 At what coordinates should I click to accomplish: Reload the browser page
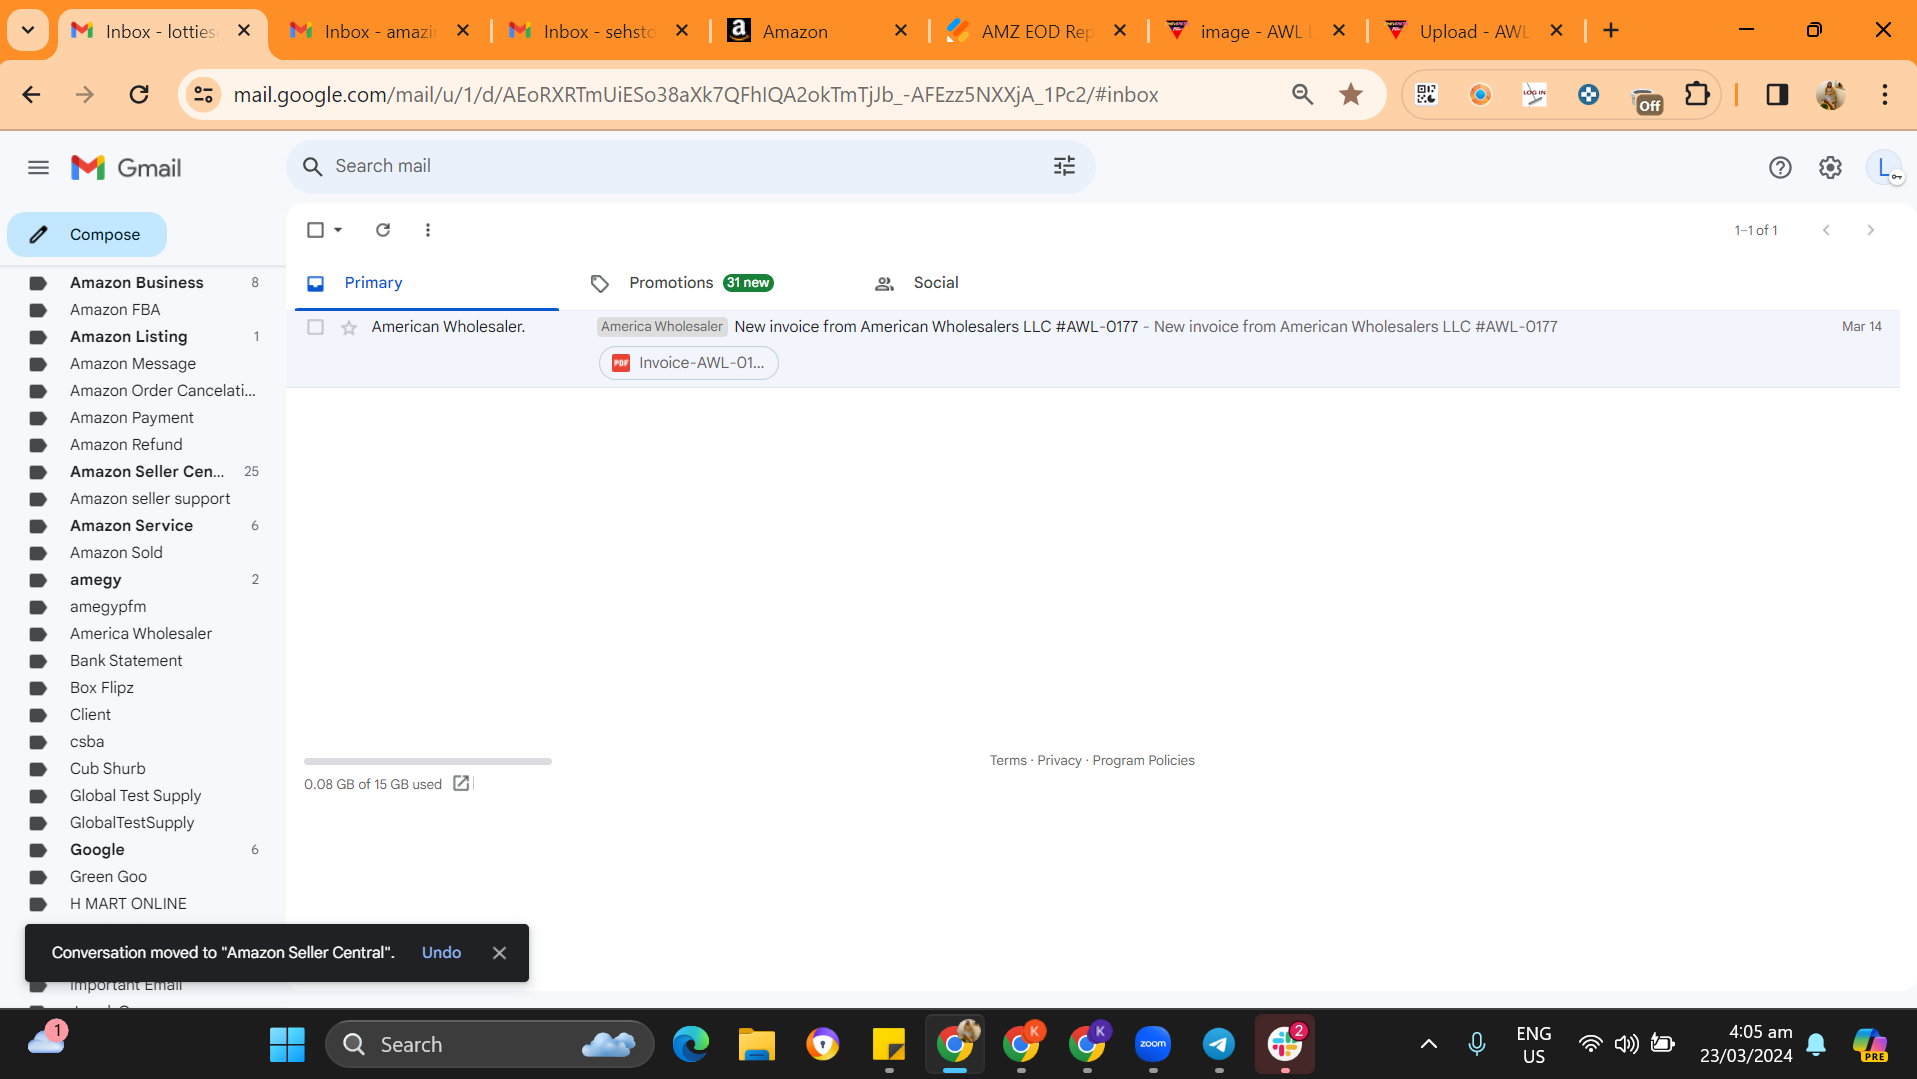[x=139, y=95]
